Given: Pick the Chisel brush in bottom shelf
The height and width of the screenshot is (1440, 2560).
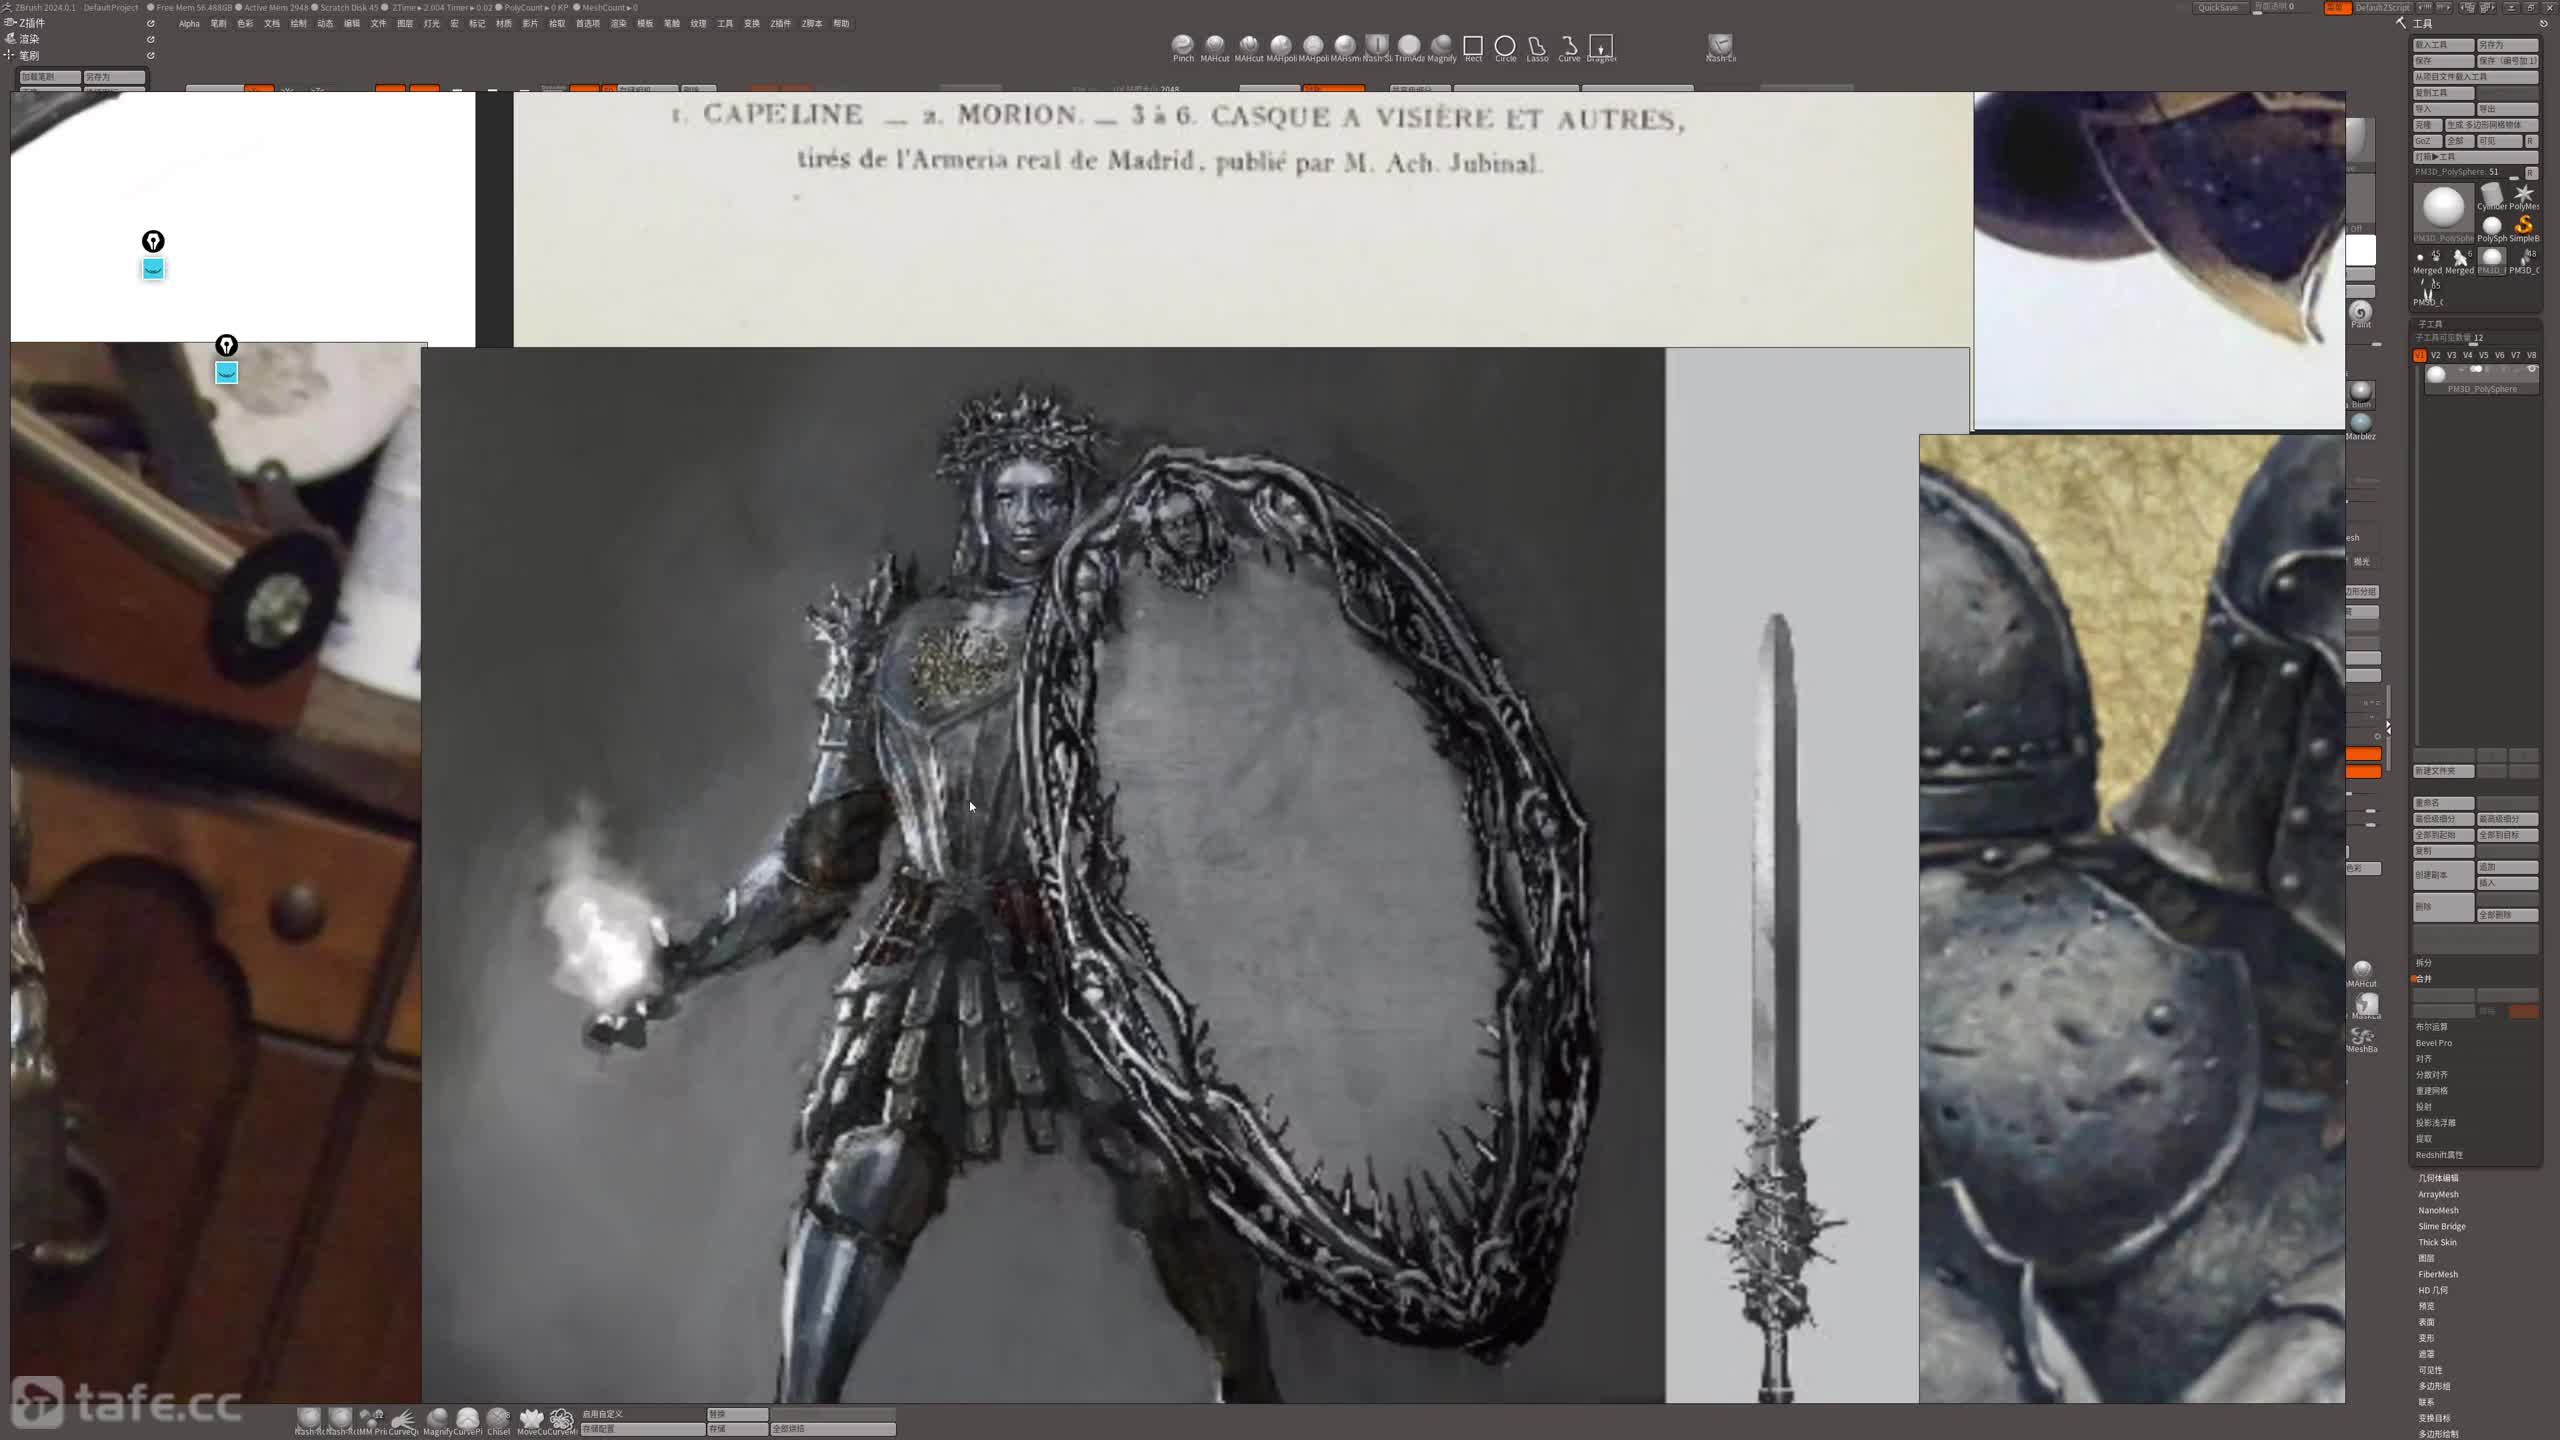Looking at the screenshot, I should [x=498, y=1421].
